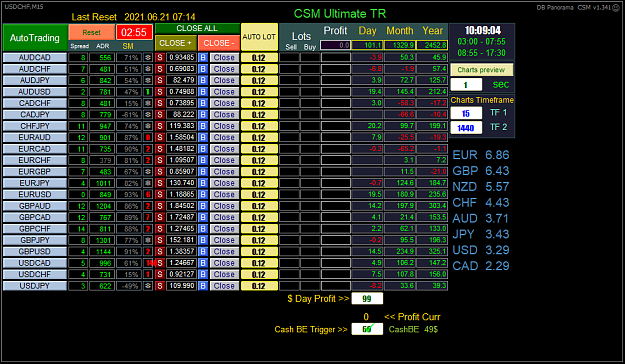
Task: Click the Reset button
Action: (x=92, y=32)
